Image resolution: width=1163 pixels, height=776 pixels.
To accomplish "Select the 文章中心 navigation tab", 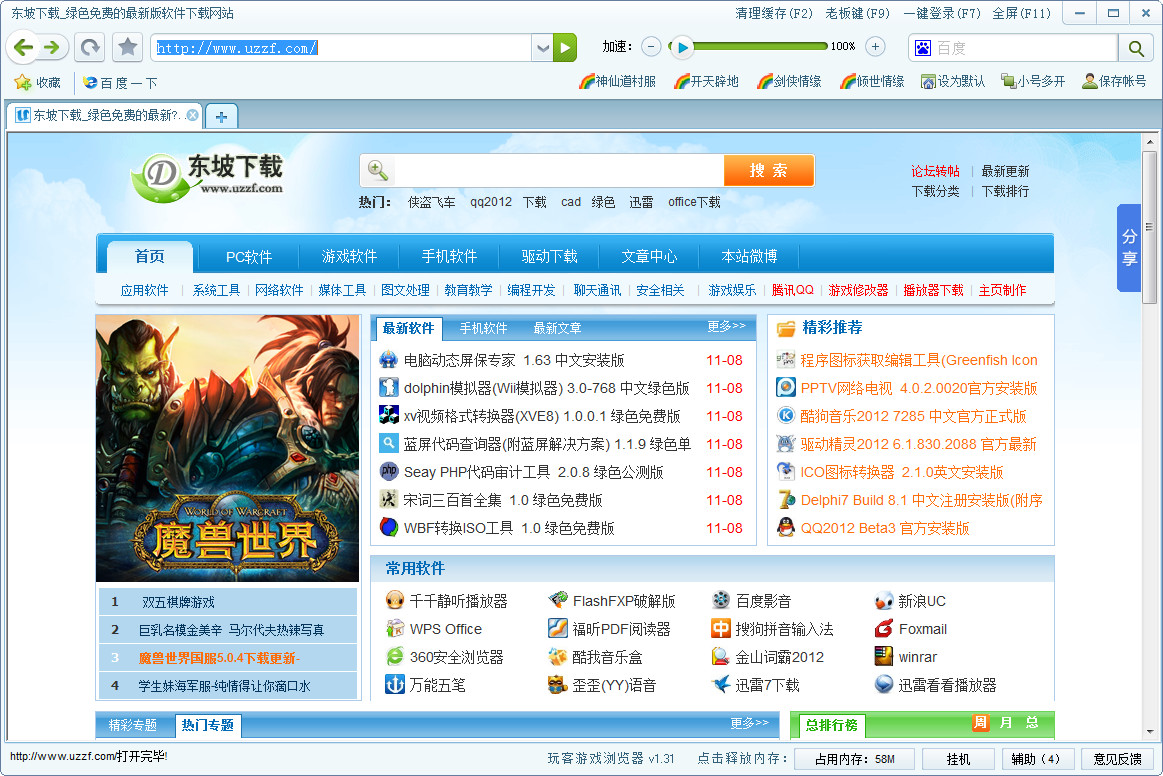I will tap(649, 257).
